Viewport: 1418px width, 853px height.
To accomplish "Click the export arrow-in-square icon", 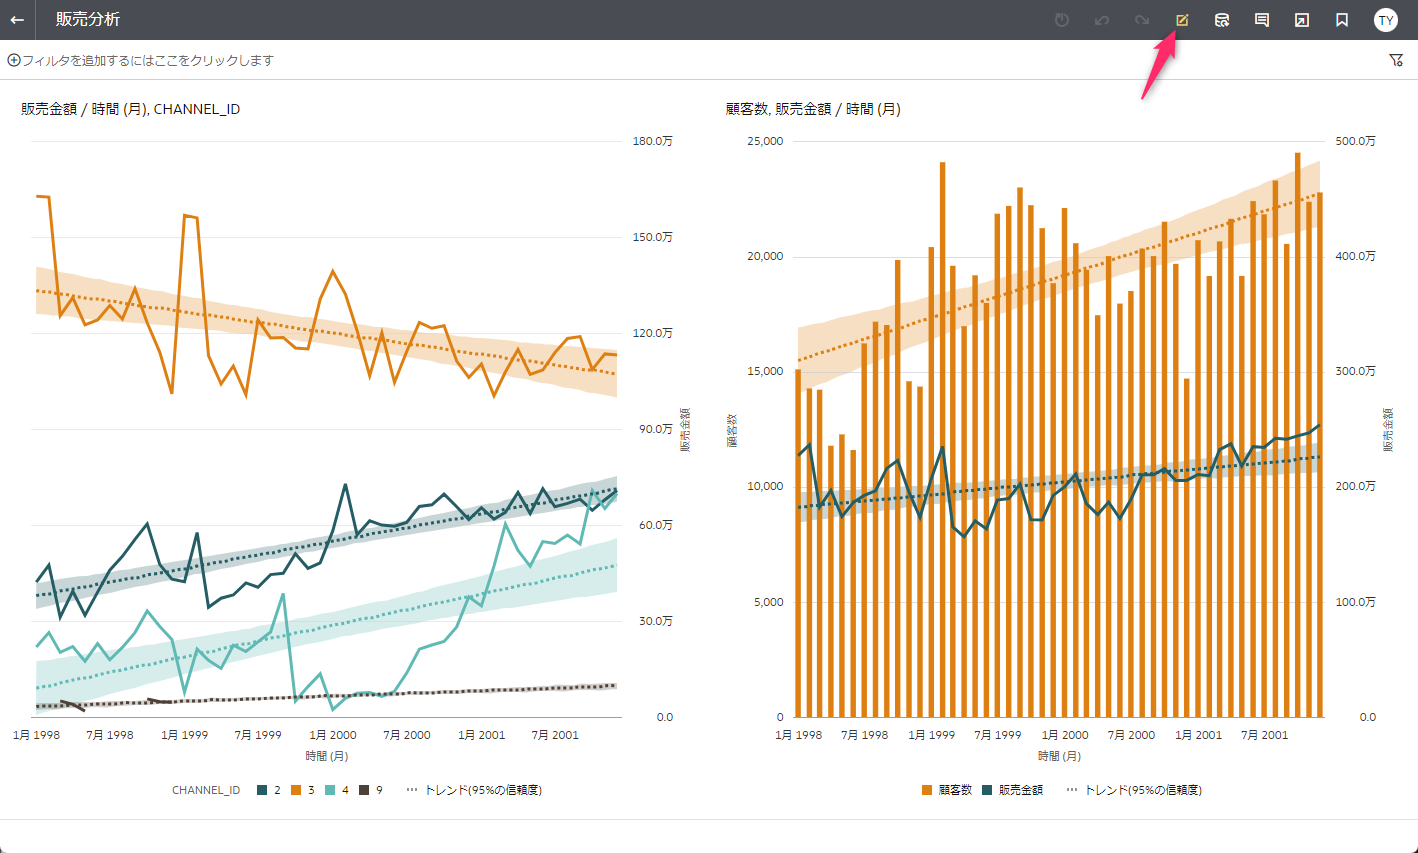I will [x=1302, y=20].
